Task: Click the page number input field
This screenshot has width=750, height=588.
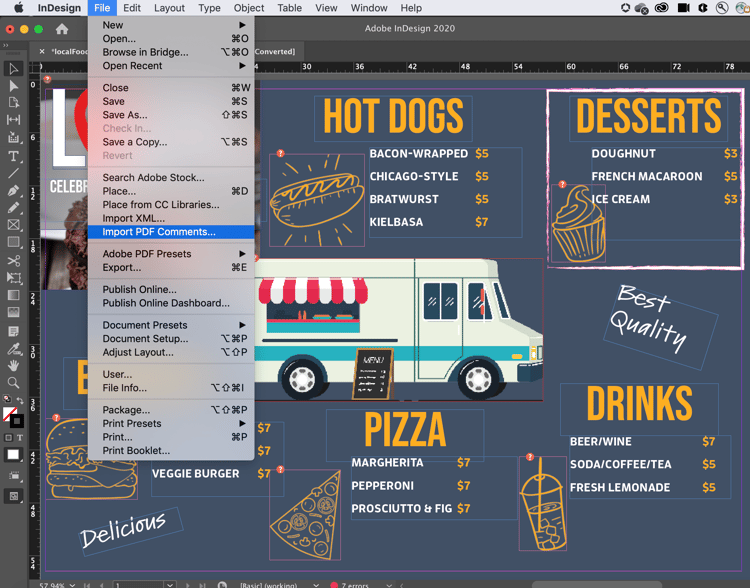Action: point(139,585)
